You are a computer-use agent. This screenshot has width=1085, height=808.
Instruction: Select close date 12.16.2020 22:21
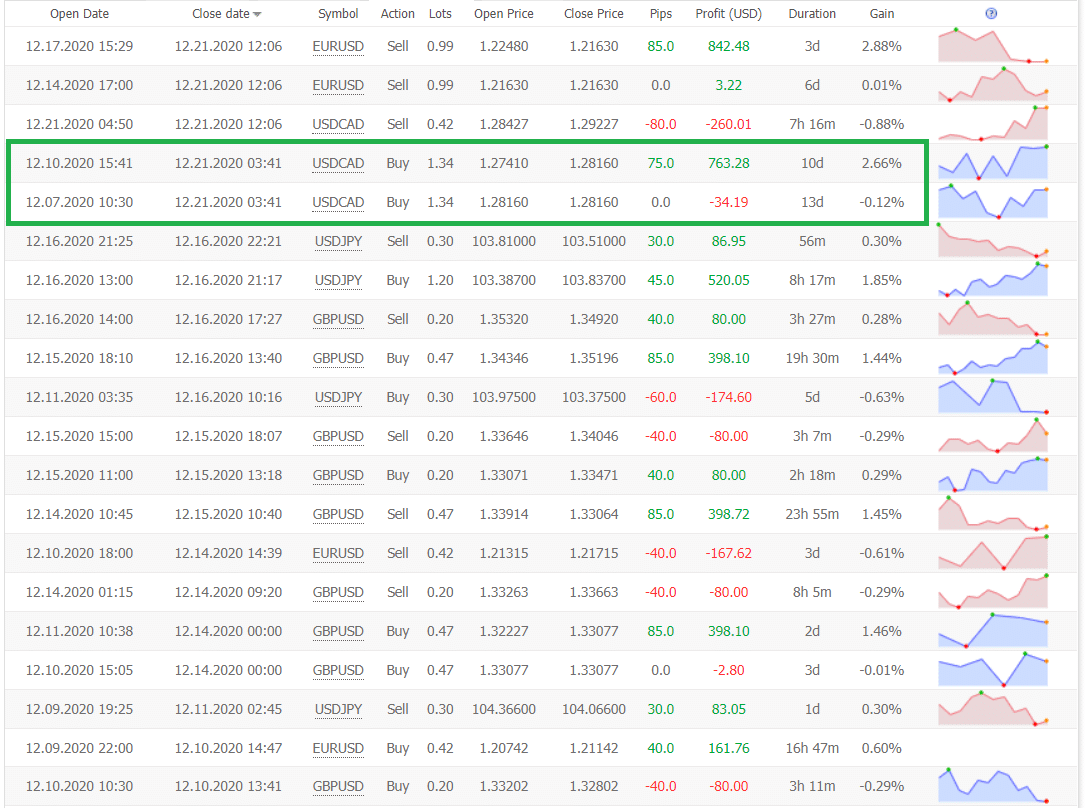pyautogui.click(x=228, y=241)
